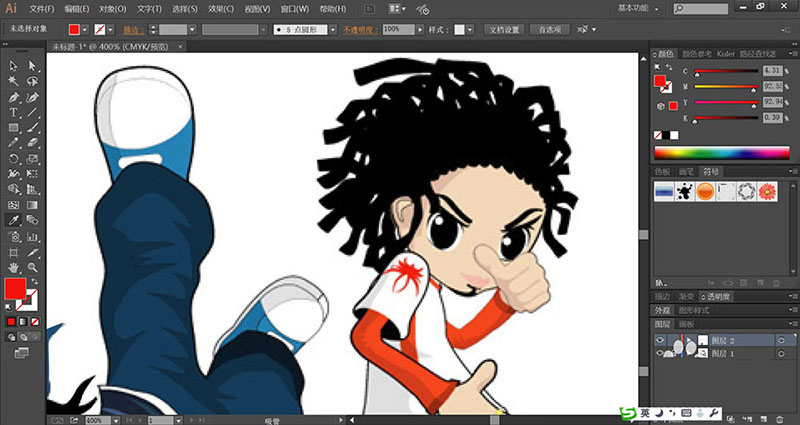
Task: Select the Lasso tool
Action: (x=32, y=81)
